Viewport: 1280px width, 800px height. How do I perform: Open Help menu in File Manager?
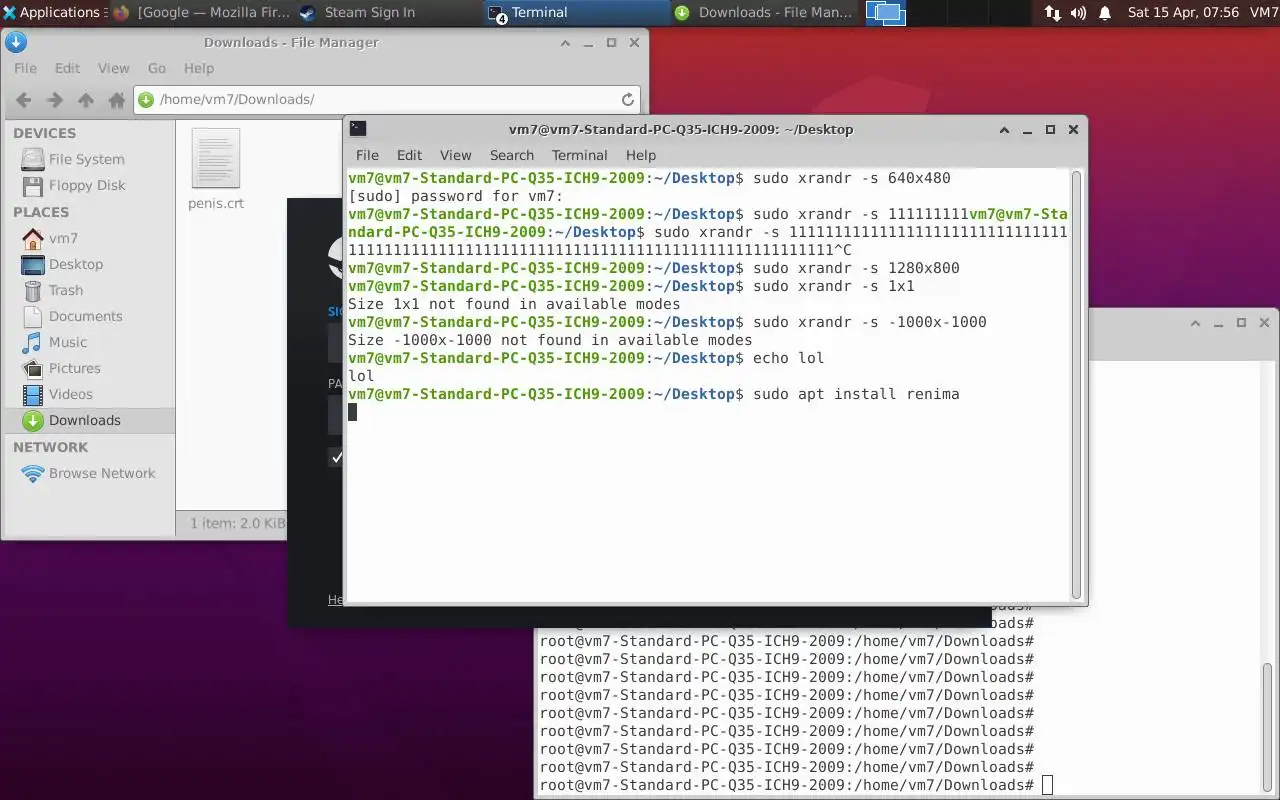tap(199, 68)
